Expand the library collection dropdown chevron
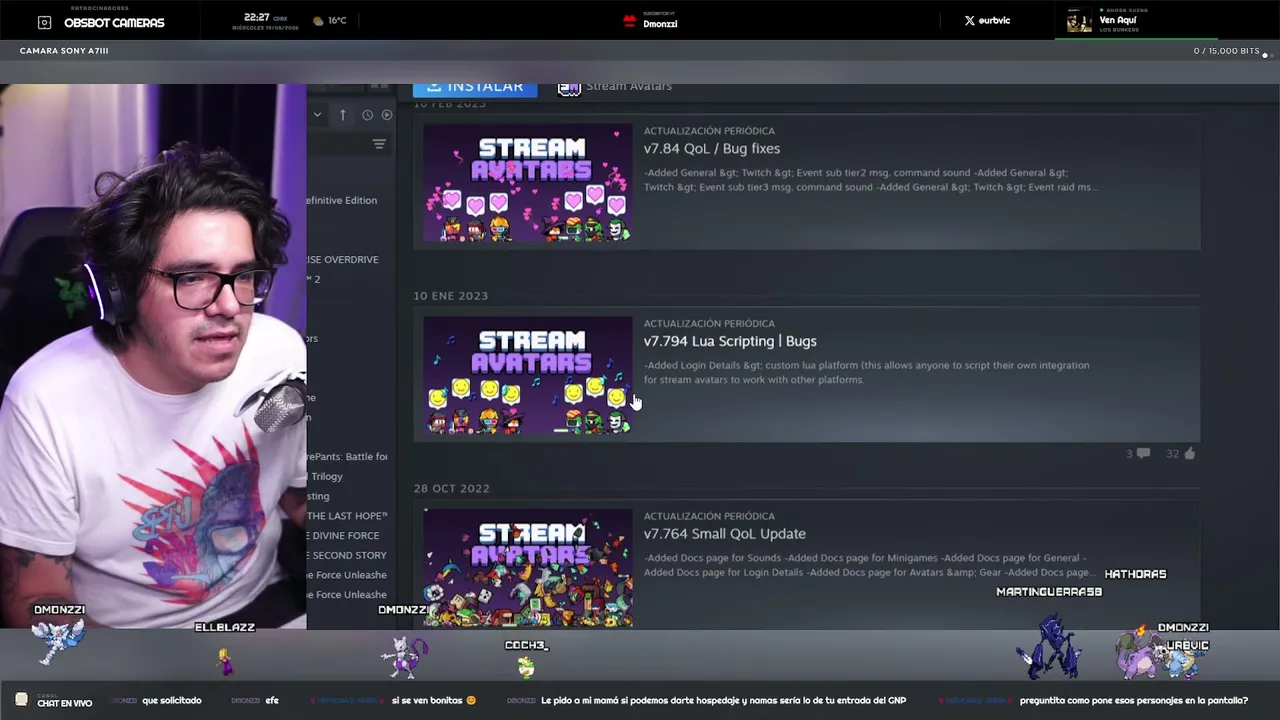This screenshot has width=1280, height=720. coord(317,115)
